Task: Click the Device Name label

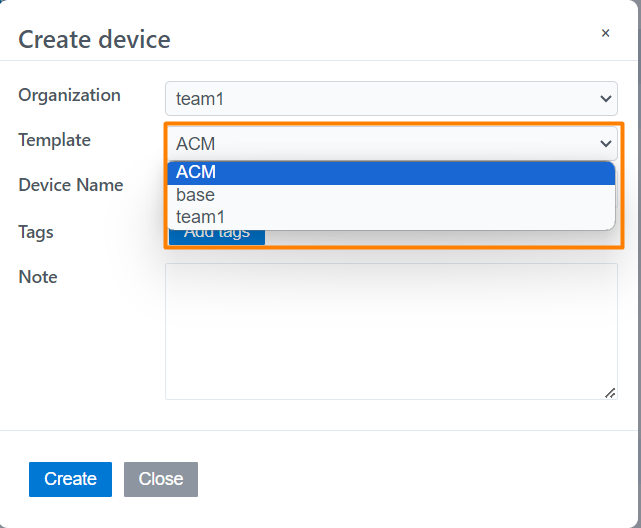Action: pos(70,185)
